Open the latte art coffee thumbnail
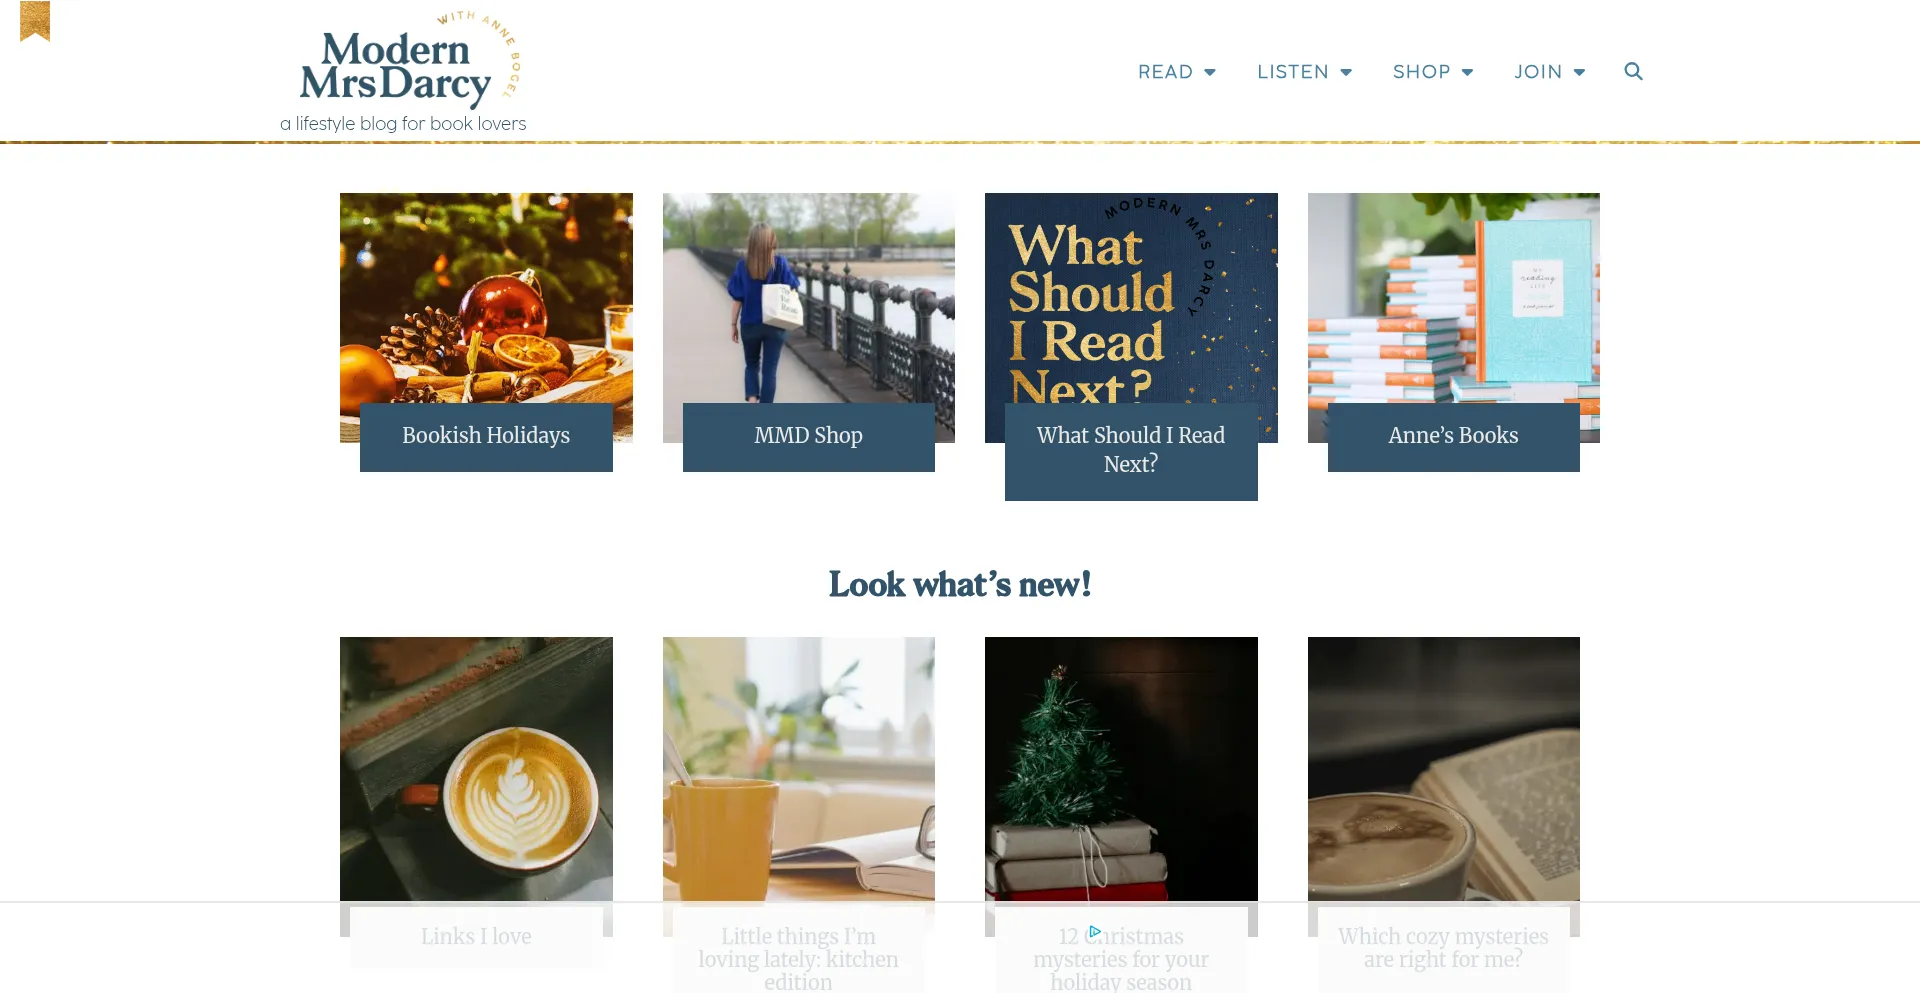The width and height of the screenshot is (1920, 993). (x=476, y=769)
